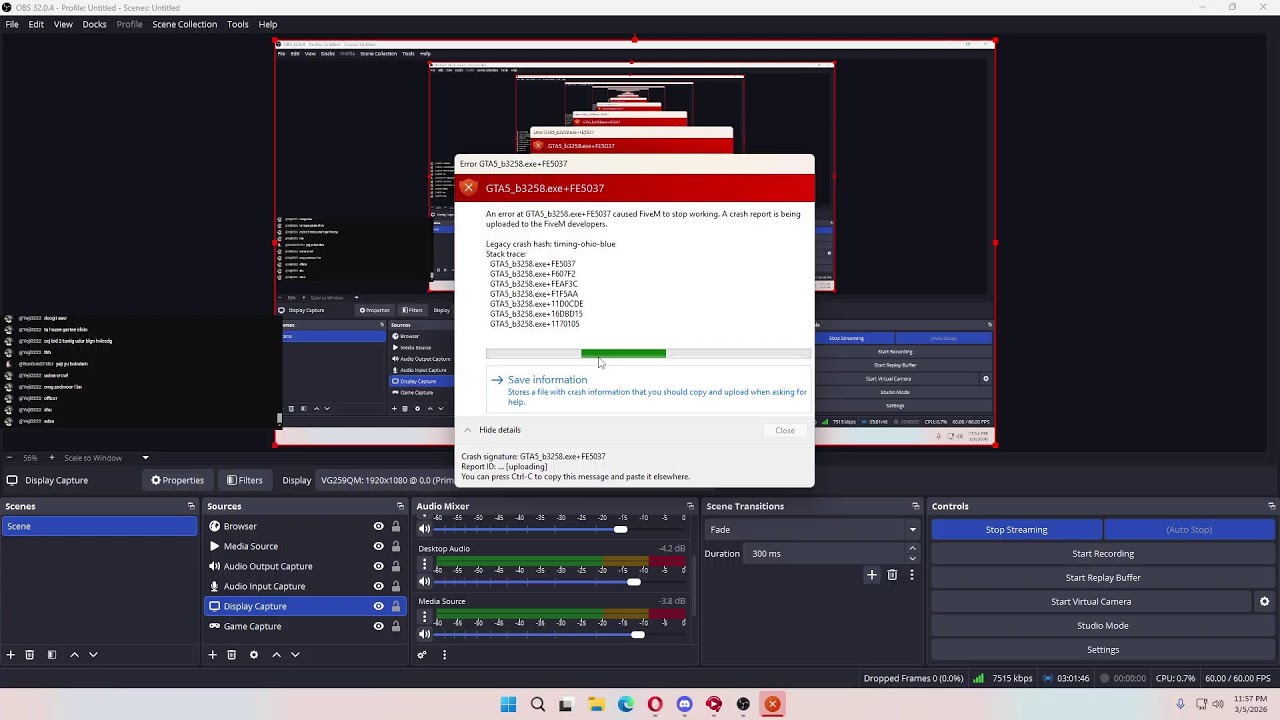Open the Windows Start menu

pos(508,704)
